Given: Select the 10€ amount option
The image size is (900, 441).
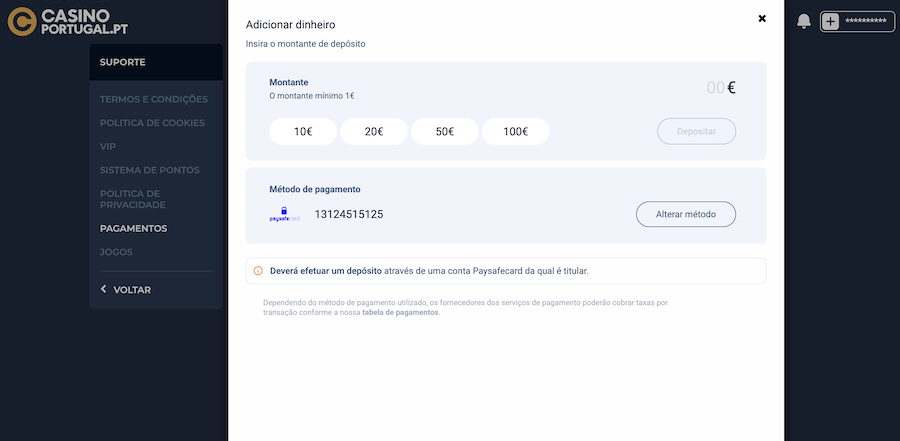Looking at the screenshot, I should (303, 132).
